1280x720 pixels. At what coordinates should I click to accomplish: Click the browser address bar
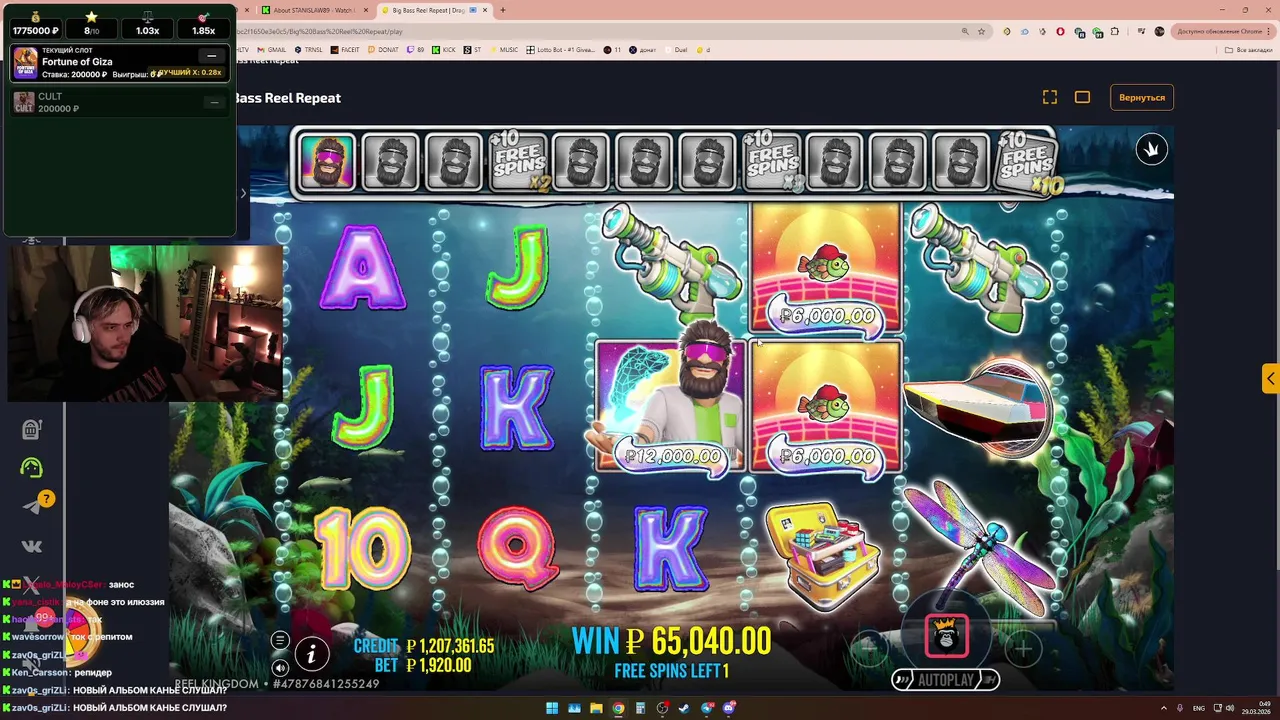point(600,31)
